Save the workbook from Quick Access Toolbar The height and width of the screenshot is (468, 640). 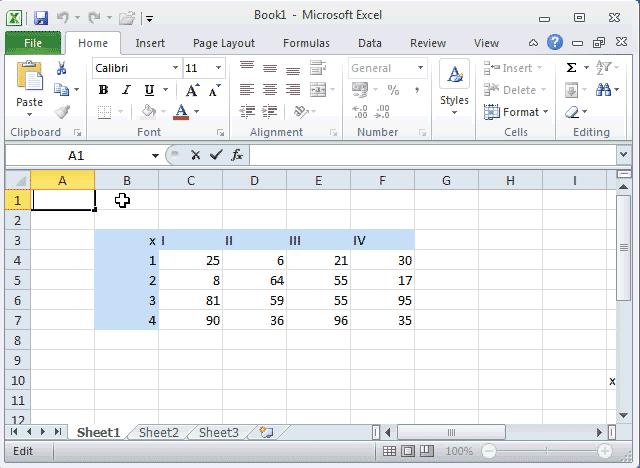[x=41, y=18]
